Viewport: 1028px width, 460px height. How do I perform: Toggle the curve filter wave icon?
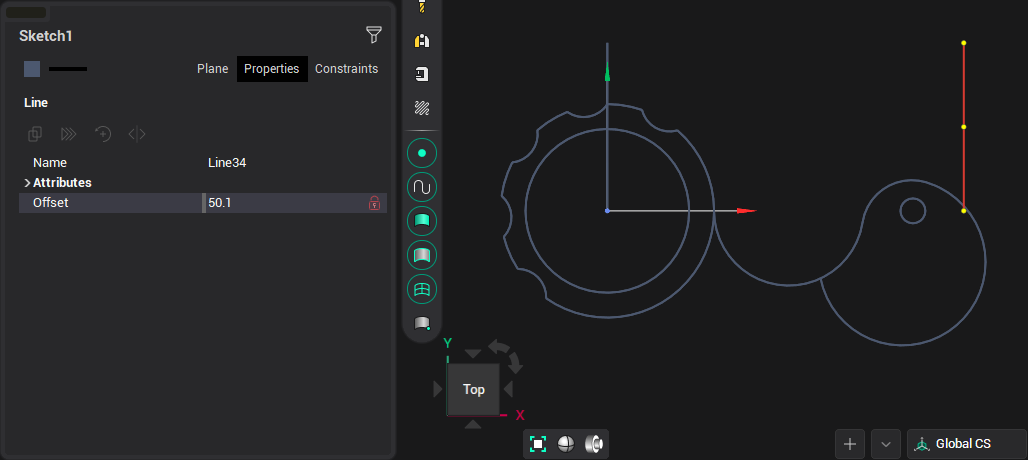[422, 187]
